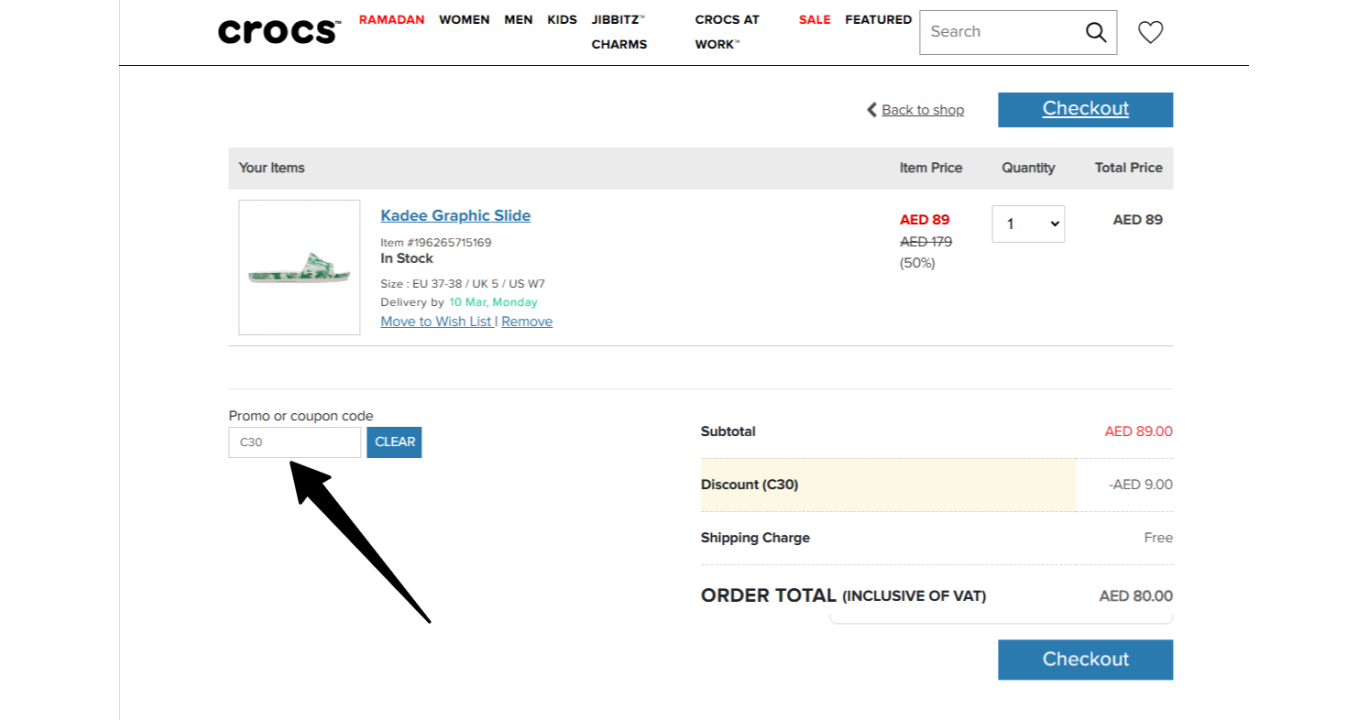
Task: Click the -AED 9.00 discount amount
Action: click(1141, 485)
